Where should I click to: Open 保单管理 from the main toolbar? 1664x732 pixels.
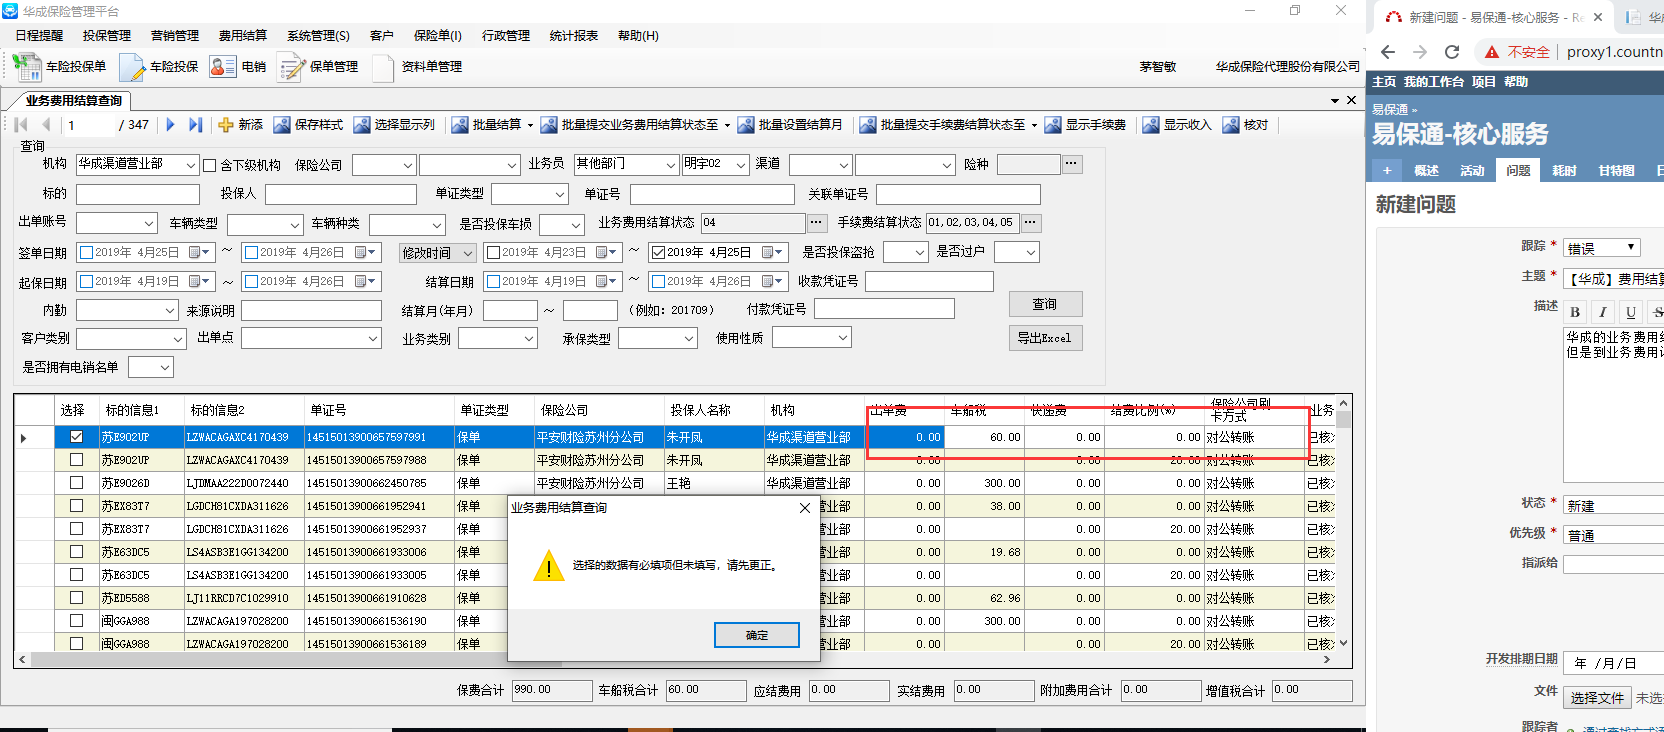click(x=291, y=67)
